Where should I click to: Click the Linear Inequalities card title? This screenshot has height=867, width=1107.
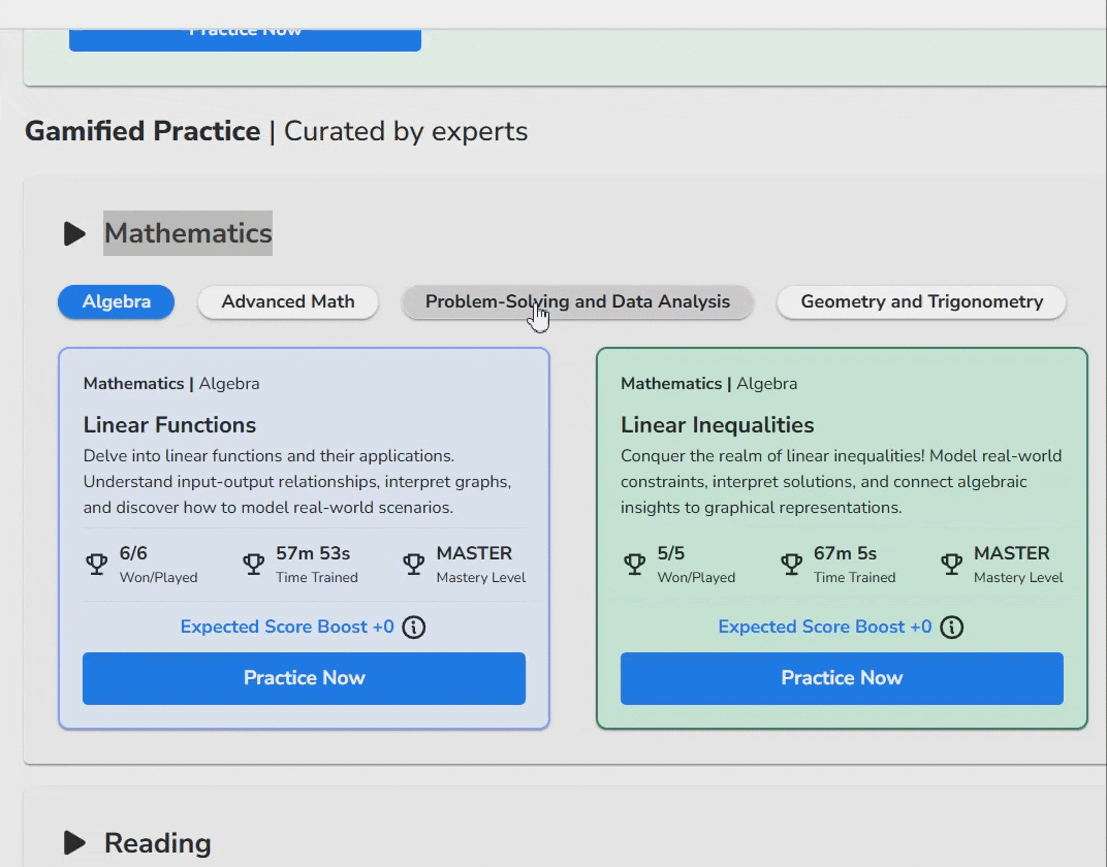click(x=717, y=425)
